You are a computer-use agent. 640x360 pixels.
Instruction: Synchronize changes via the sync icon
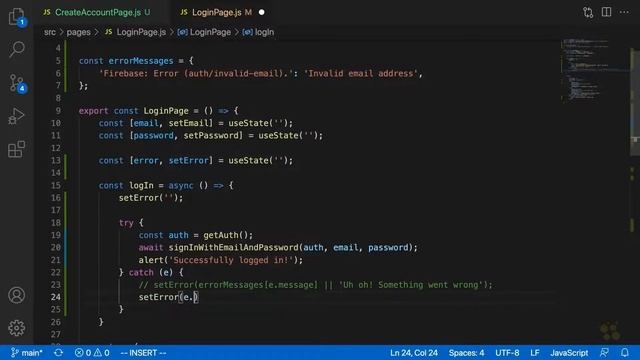(x=58, y=353)
